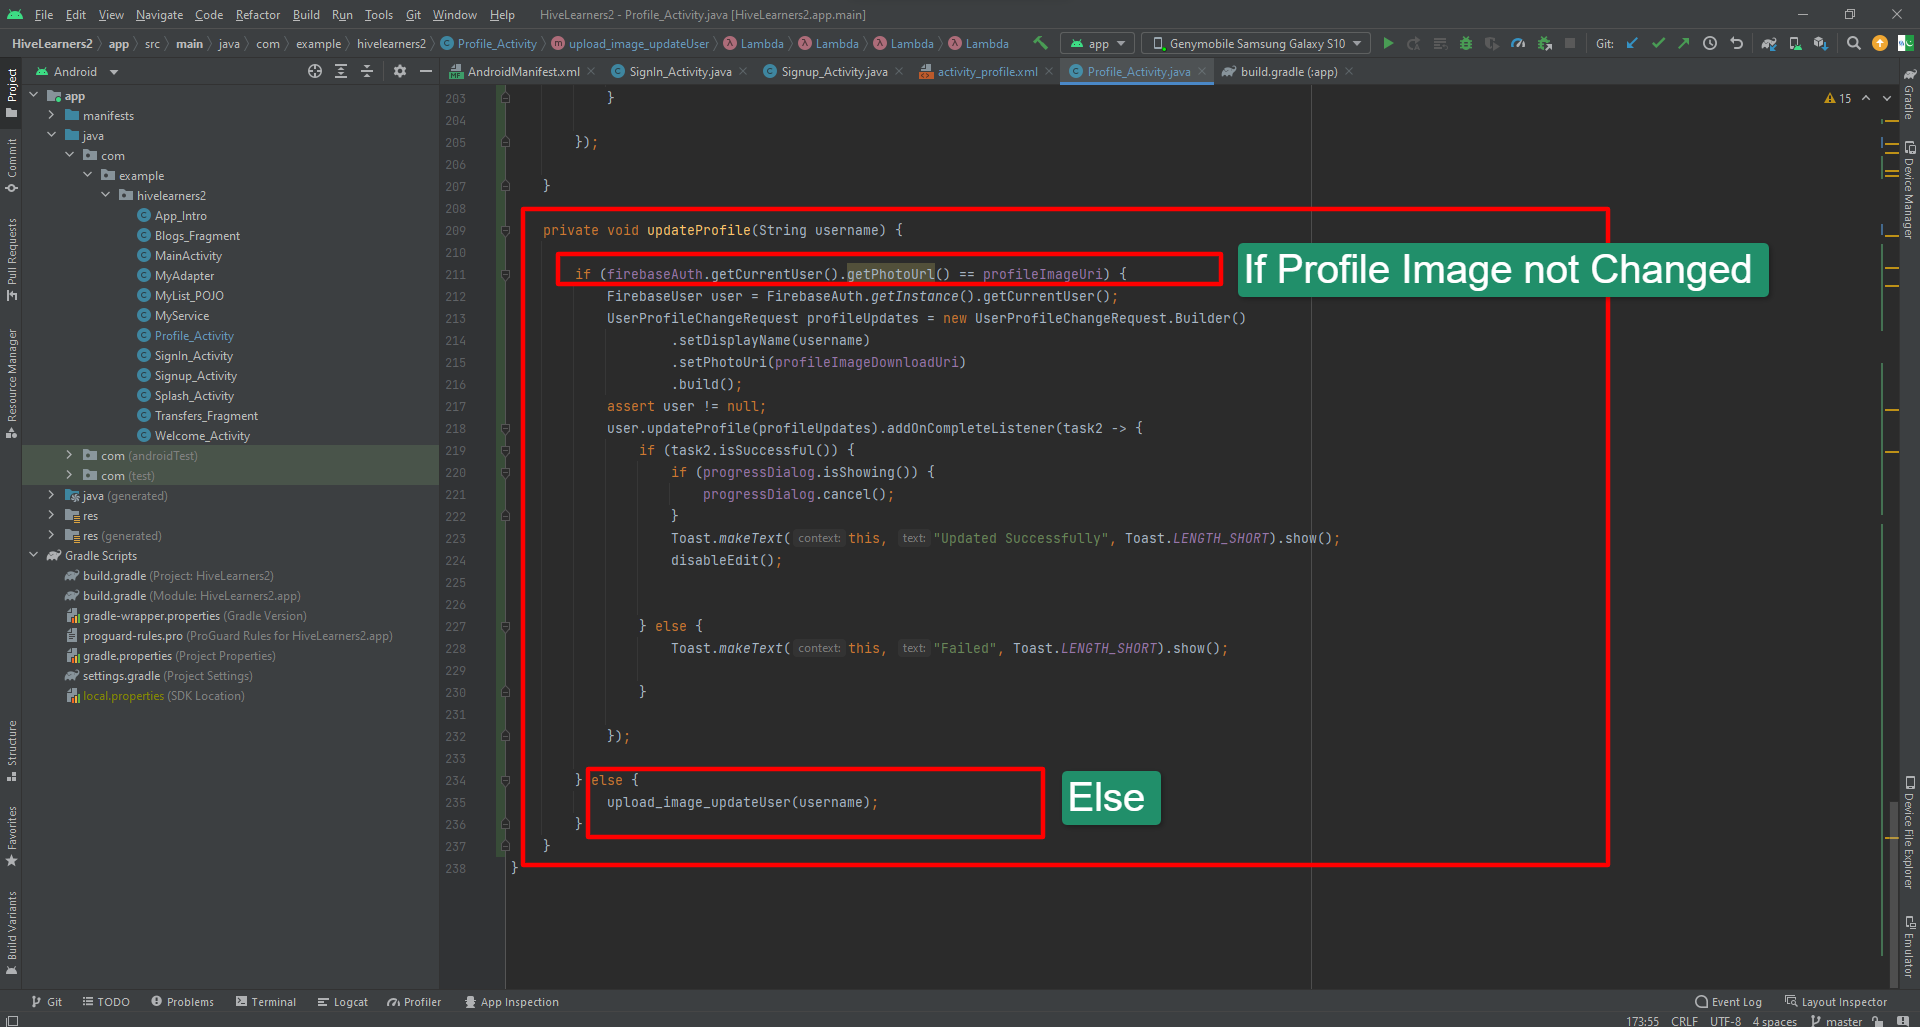The image size is (1920, 1027).
Task: Toggle the Gradle tool window on right
Action: [x=1909, y=93]
